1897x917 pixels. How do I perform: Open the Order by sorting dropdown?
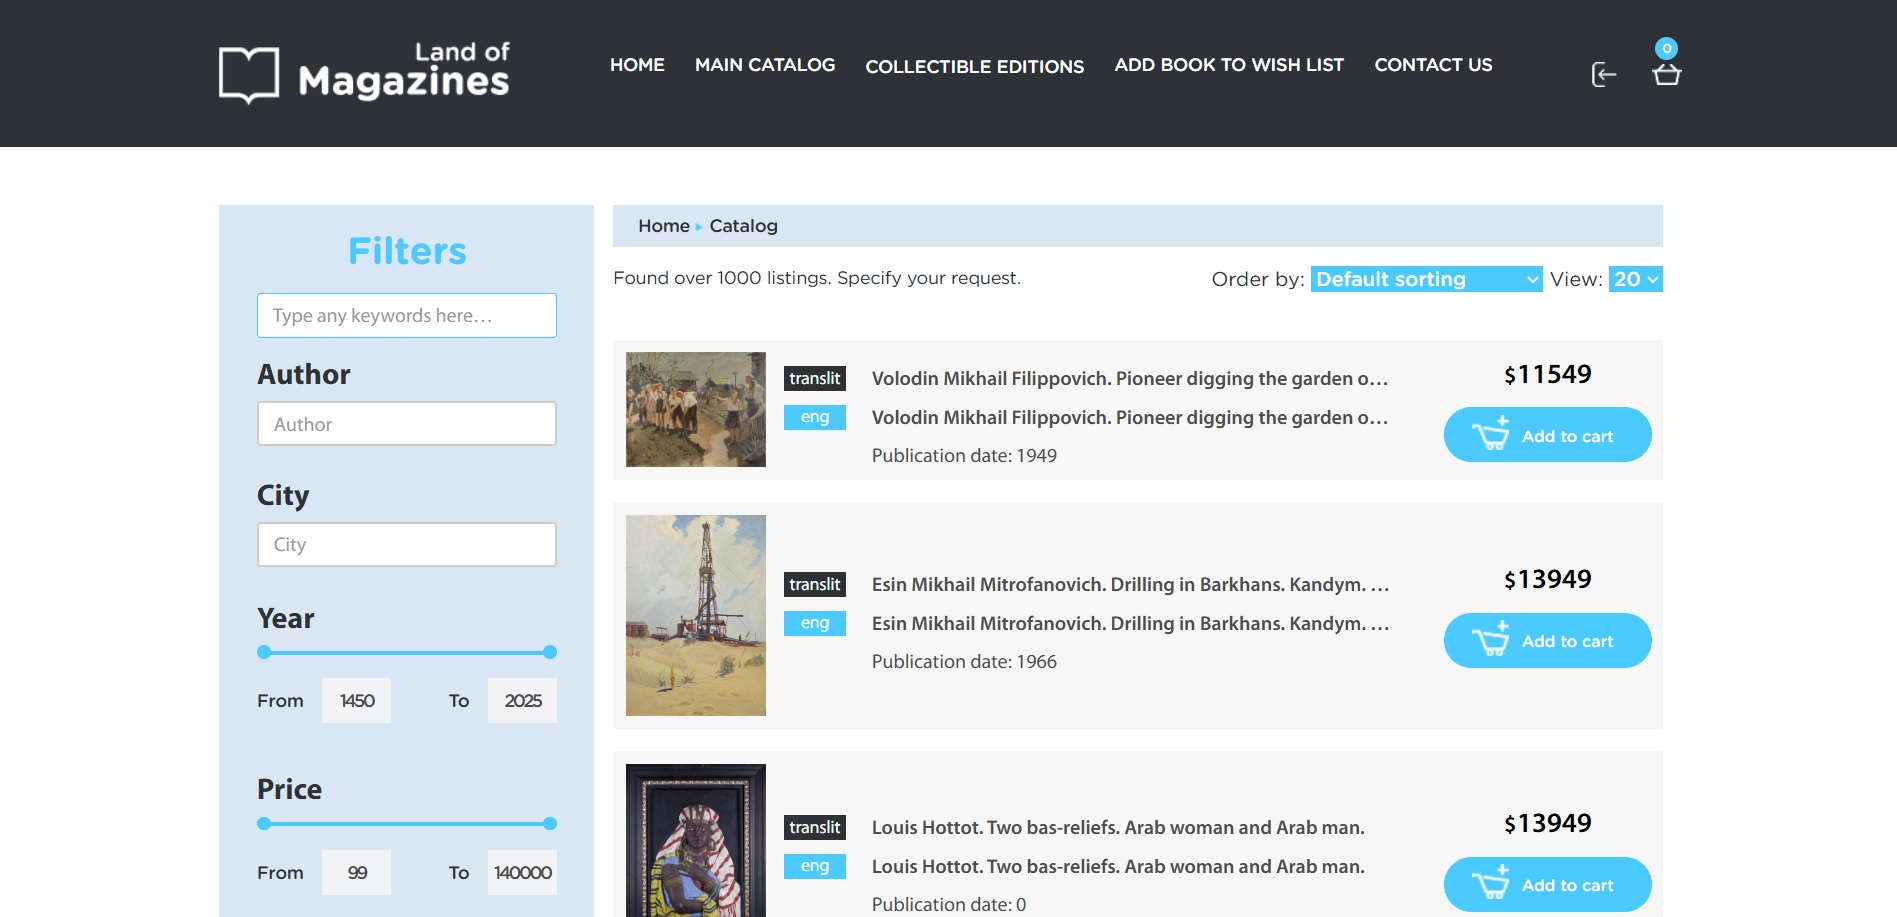tap(1426, 279)
